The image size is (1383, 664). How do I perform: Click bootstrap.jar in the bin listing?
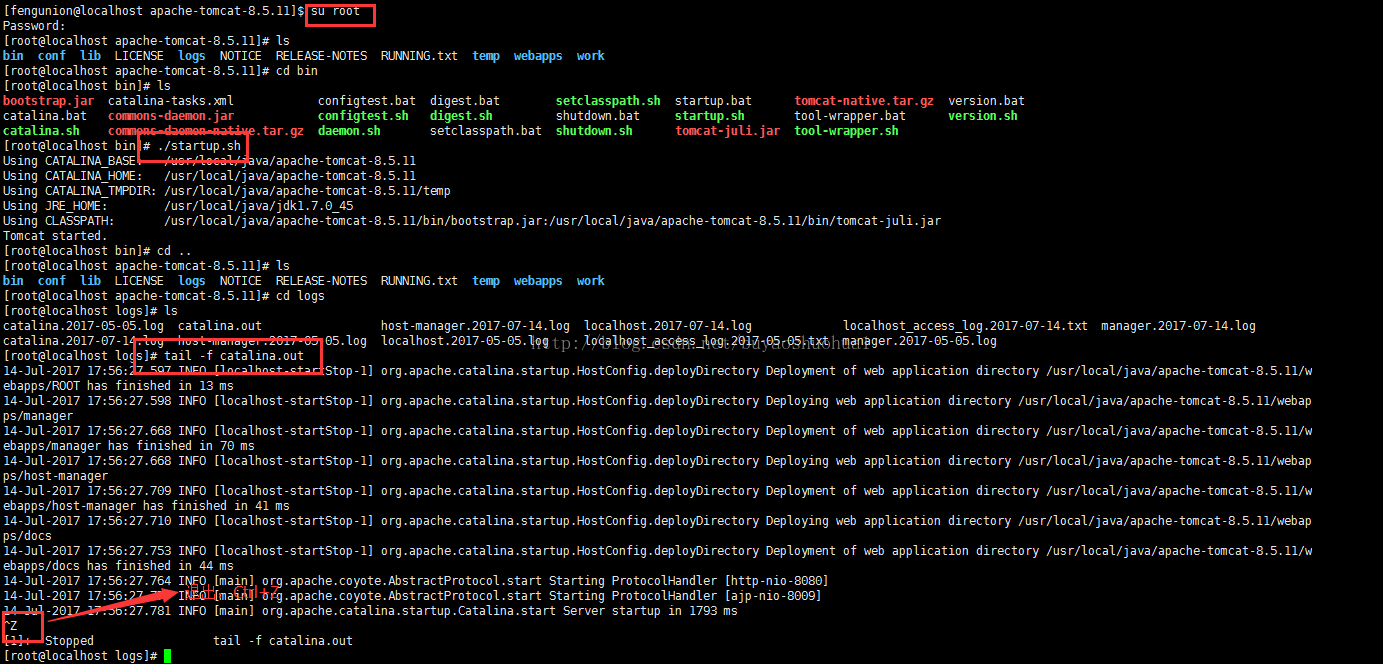pyautogui.click(x=48, y=101)
